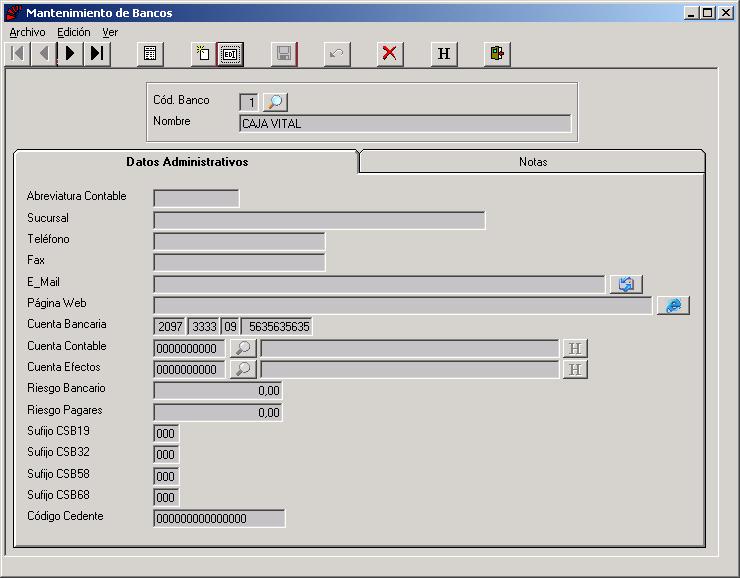Click the Teléfono input field
Screen dimensions: 740x578
coord(239,242)
